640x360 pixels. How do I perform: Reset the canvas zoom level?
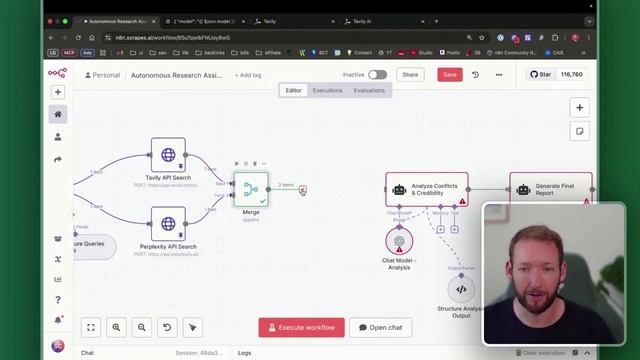click(x=167, y=327)
